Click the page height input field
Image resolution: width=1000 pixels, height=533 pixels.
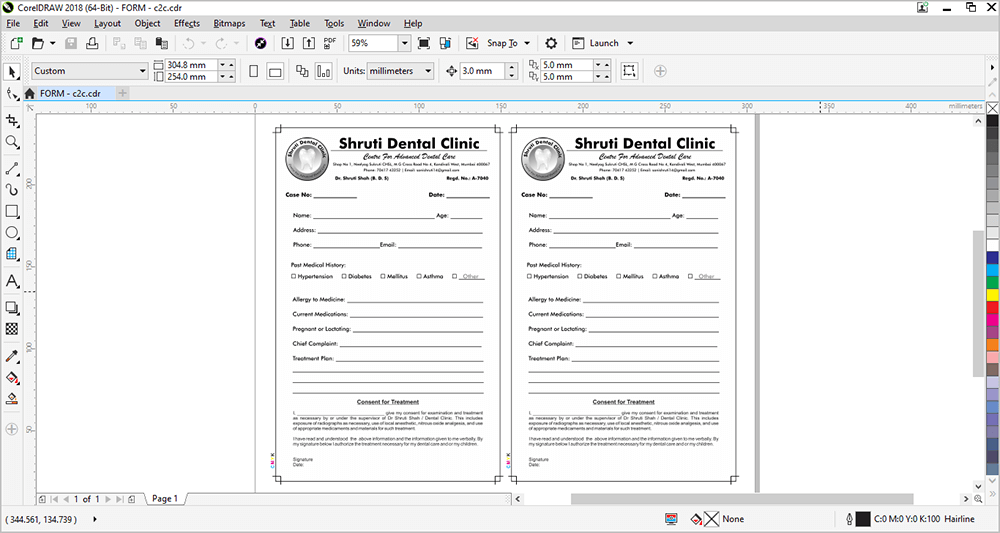click(x=191, y=77)
